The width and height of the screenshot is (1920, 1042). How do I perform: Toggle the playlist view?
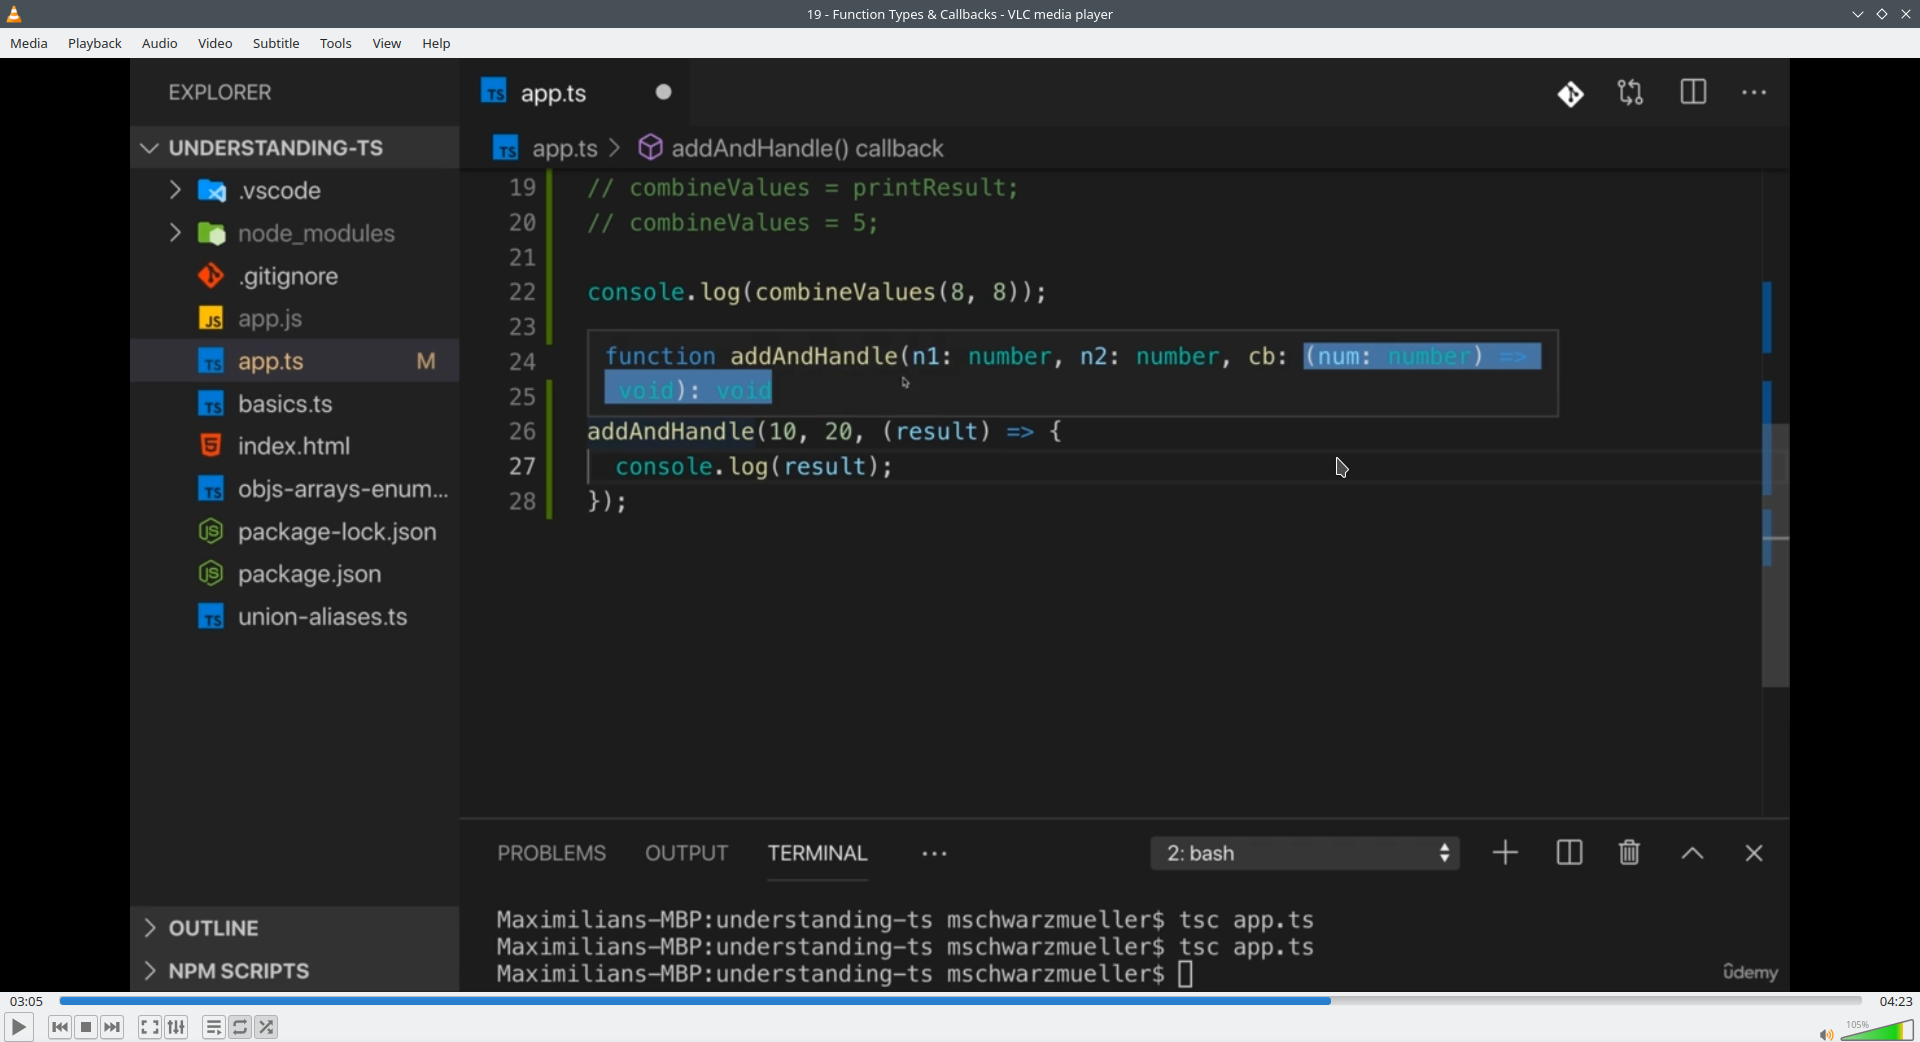tap(213, 1027)
